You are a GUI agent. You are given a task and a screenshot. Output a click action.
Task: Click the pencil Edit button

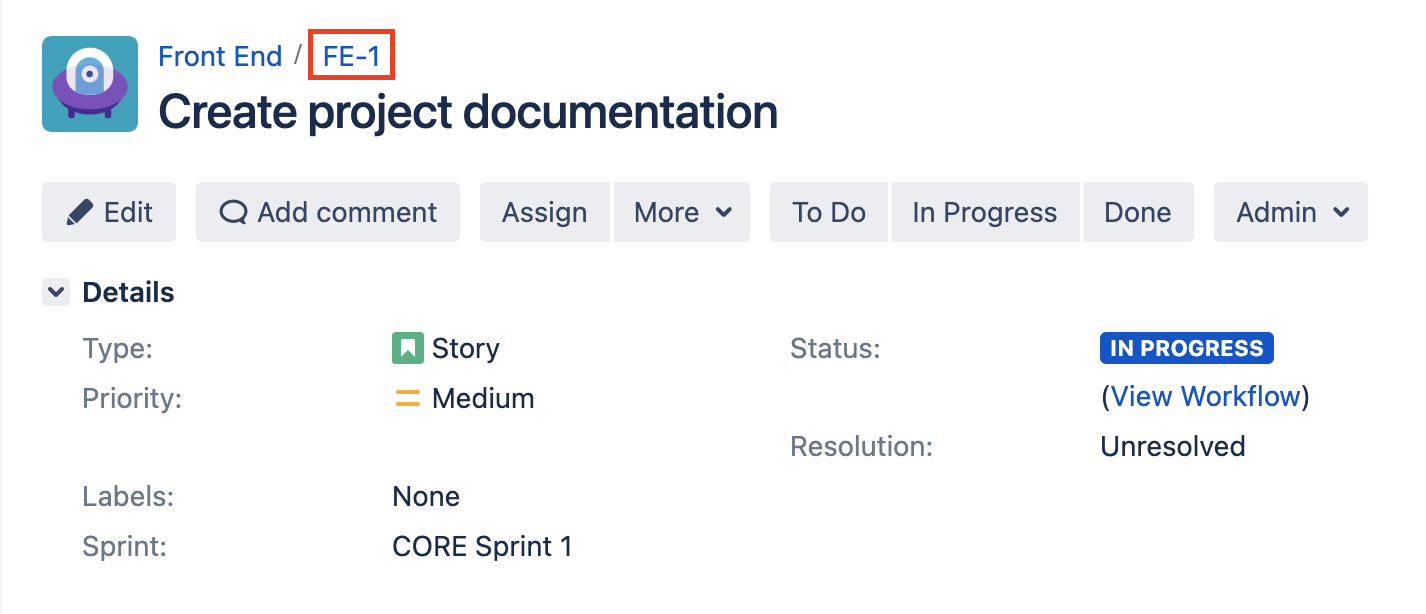coord(109,212)
